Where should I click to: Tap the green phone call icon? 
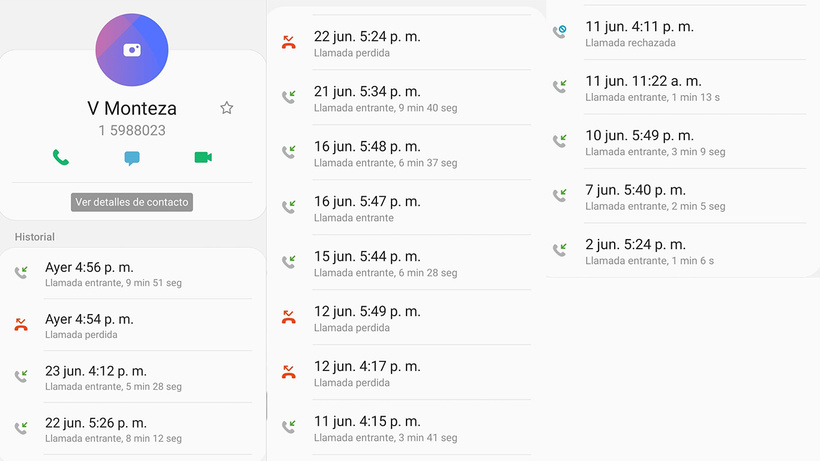point(61,157)
